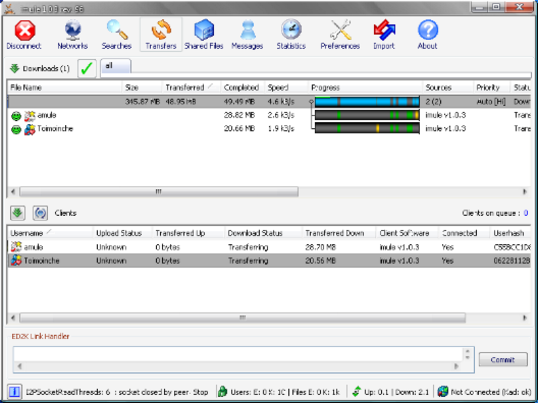Click the Import toolbar icon

coord(384,35)
